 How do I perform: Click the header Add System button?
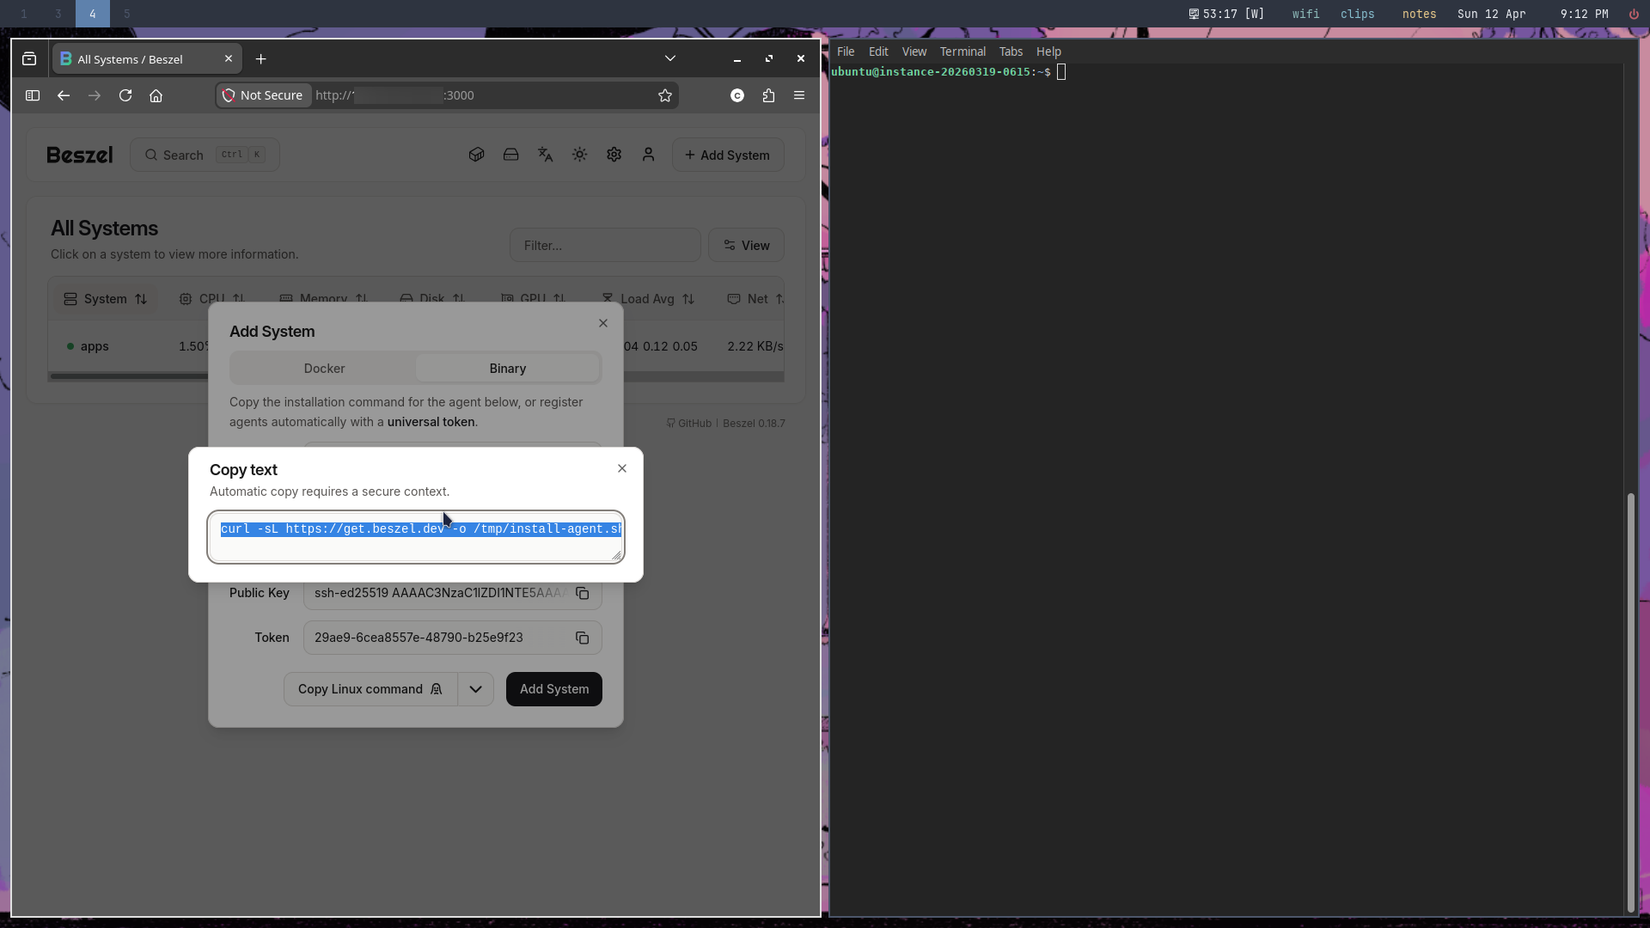click(728, 155)
